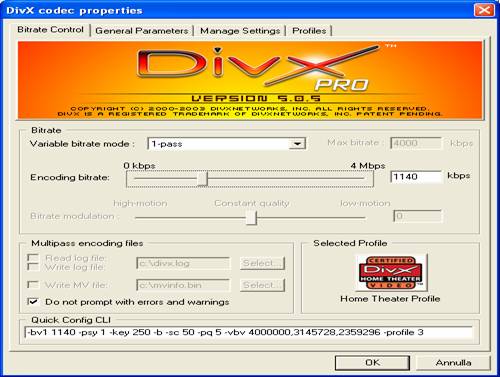The width and height of the screenshot is (500, 377).
Task: Click the DivX Certified Home Theater icon
Action: point(390,272)
